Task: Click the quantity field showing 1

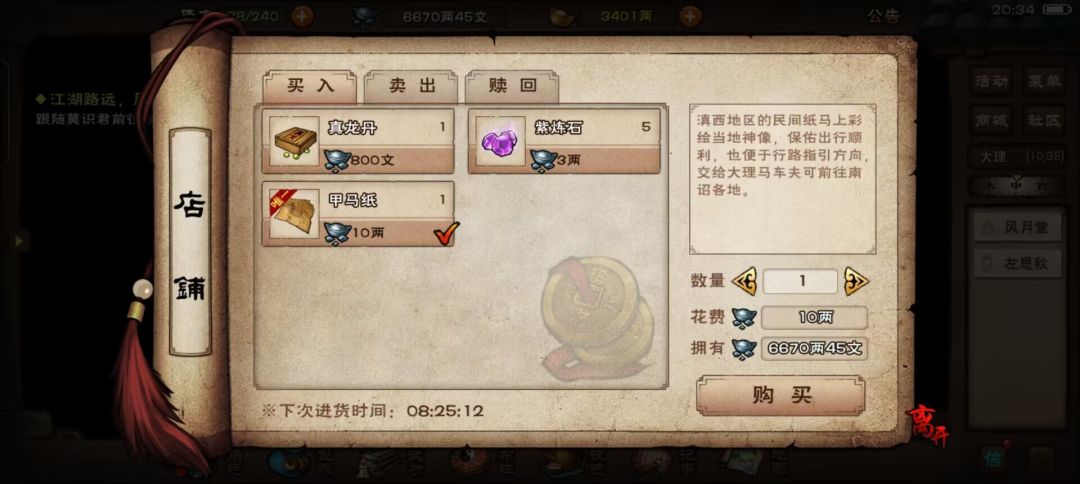Action: [x=800, y=281]
